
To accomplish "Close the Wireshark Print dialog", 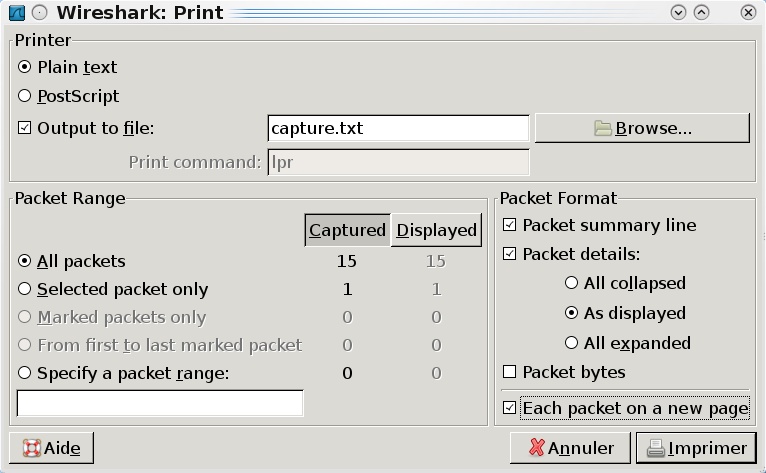I will tap(748, 12).
